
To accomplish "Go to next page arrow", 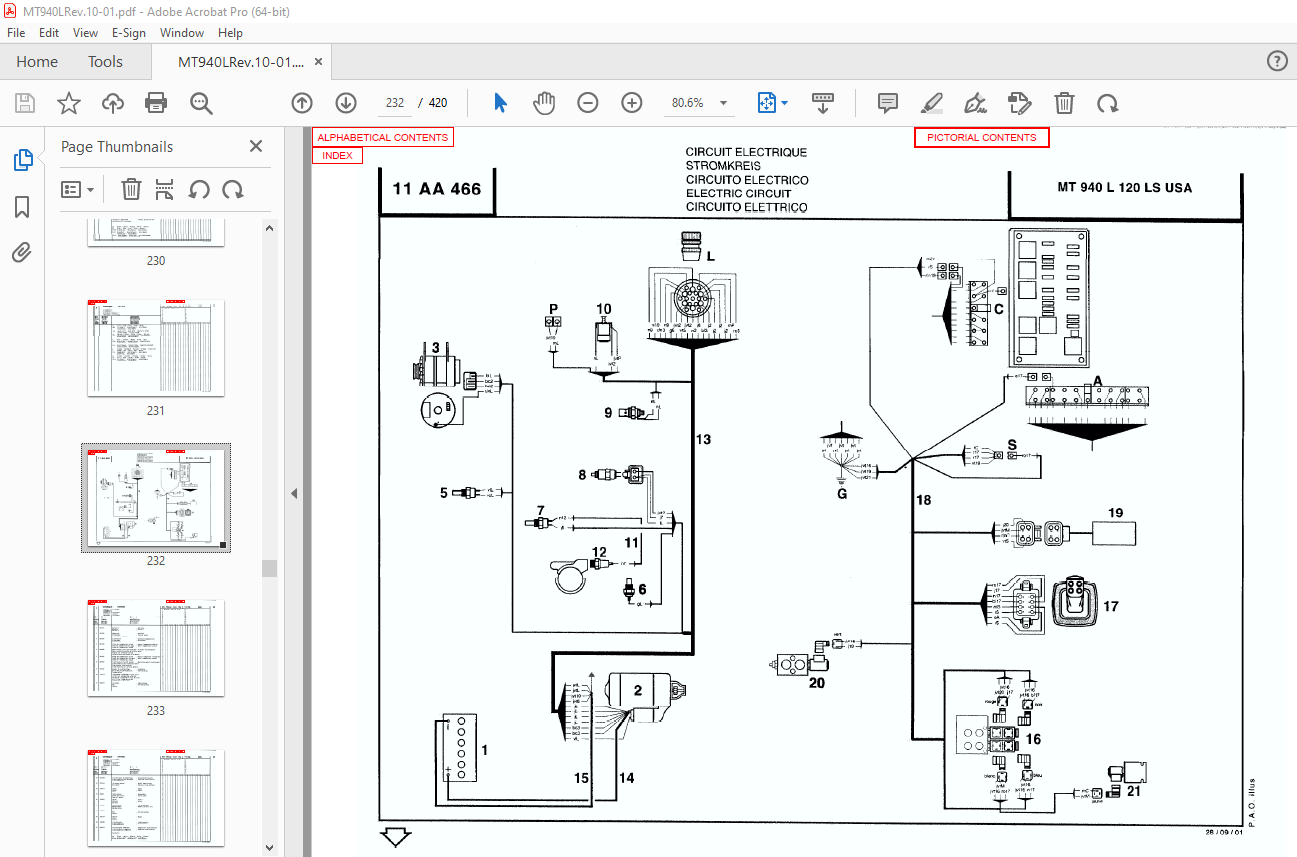I will tap(346, 103).
